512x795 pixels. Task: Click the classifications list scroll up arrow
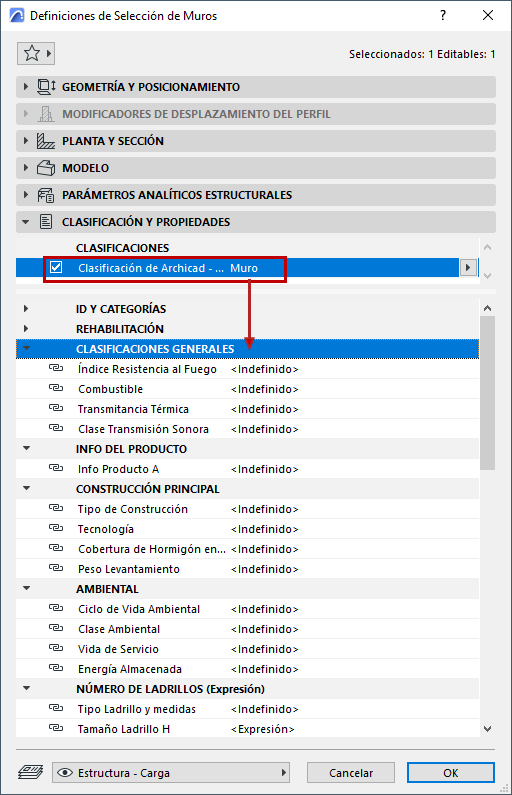pos(487,247)
